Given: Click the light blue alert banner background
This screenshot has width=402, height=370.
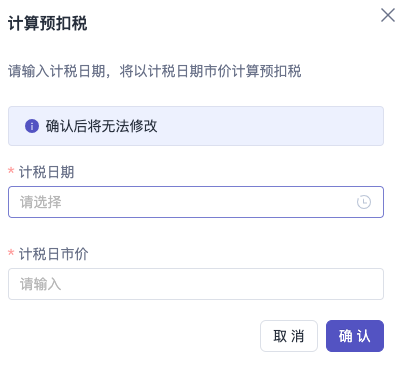Looking at the screenshot, I should tap(267, 126).
